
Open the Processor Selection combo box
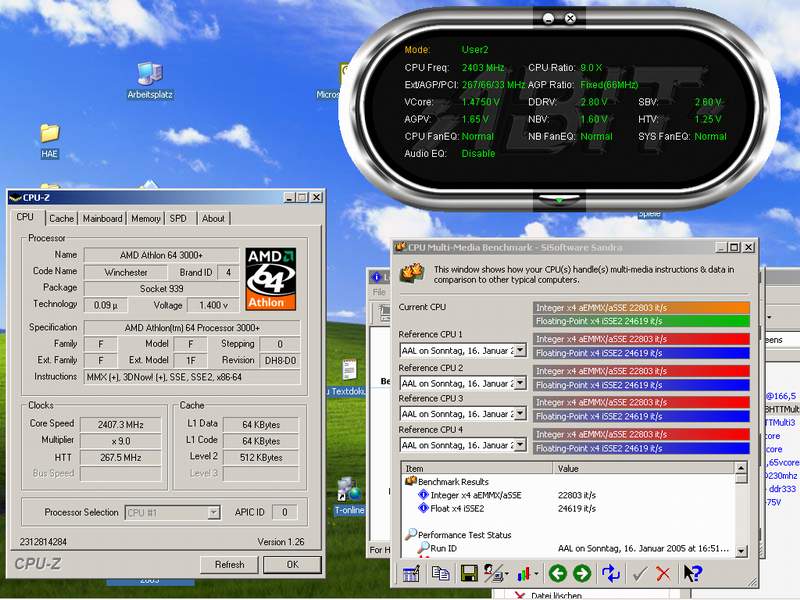(172, 512)
